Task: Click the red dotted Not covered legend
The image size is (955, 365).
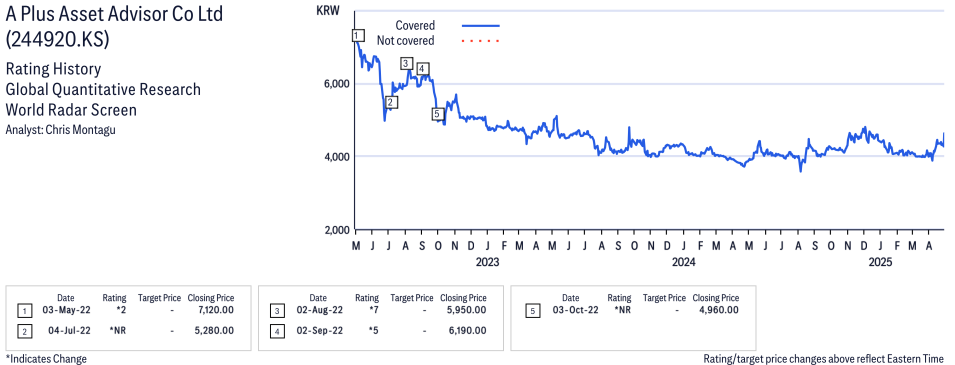Action: pyautogui.click(x=481, y=41)
